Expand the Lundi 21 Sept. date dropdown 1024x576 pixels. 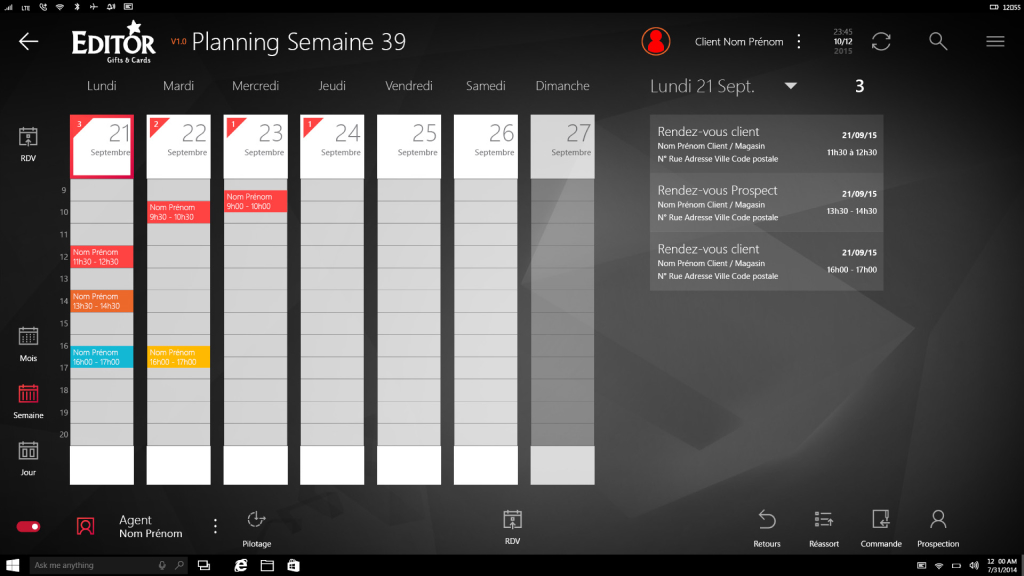pyautogui.click(x=791, y=86)
